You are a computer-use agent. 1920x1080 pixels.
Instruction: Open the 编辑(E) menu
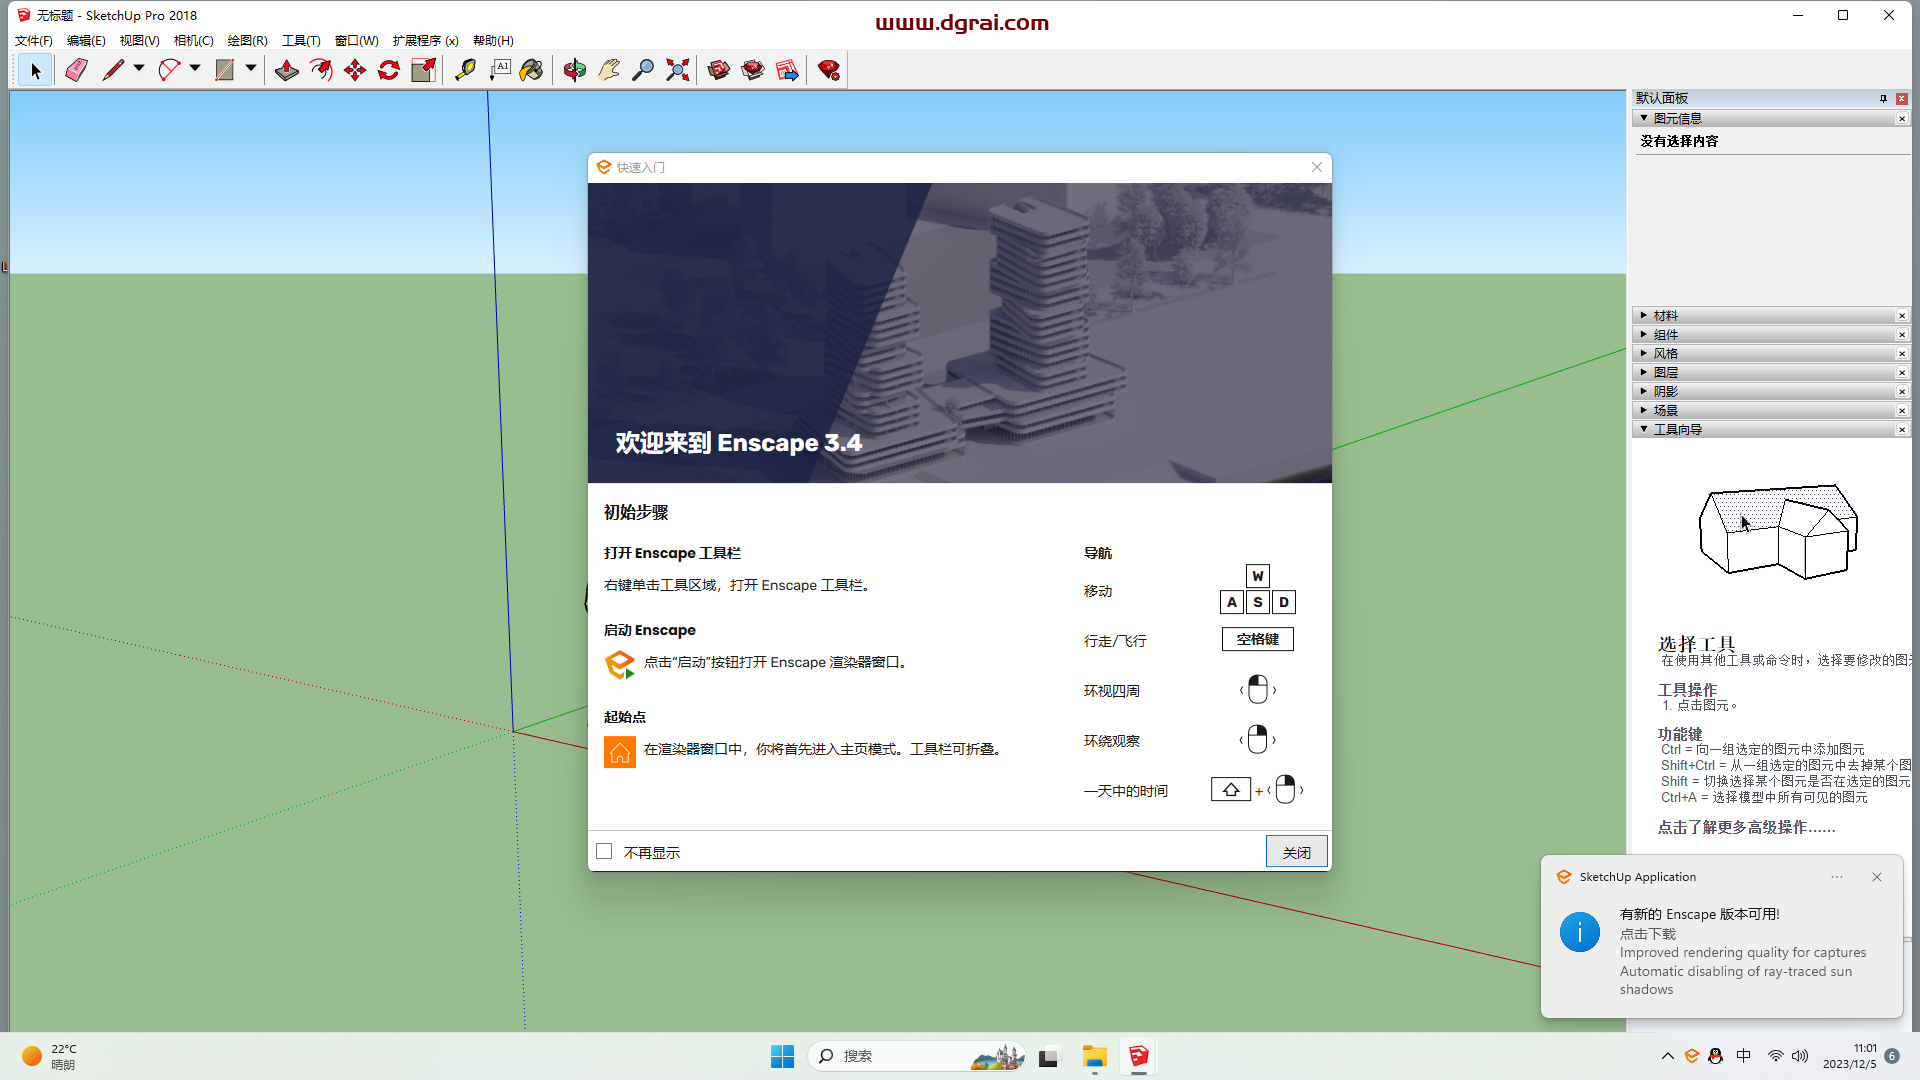[86, 41]
